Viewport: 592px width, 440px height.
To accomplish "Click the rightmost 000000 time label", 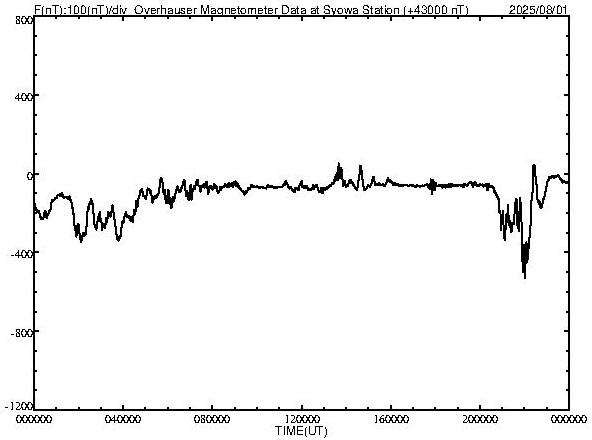I will coord(569,419).
